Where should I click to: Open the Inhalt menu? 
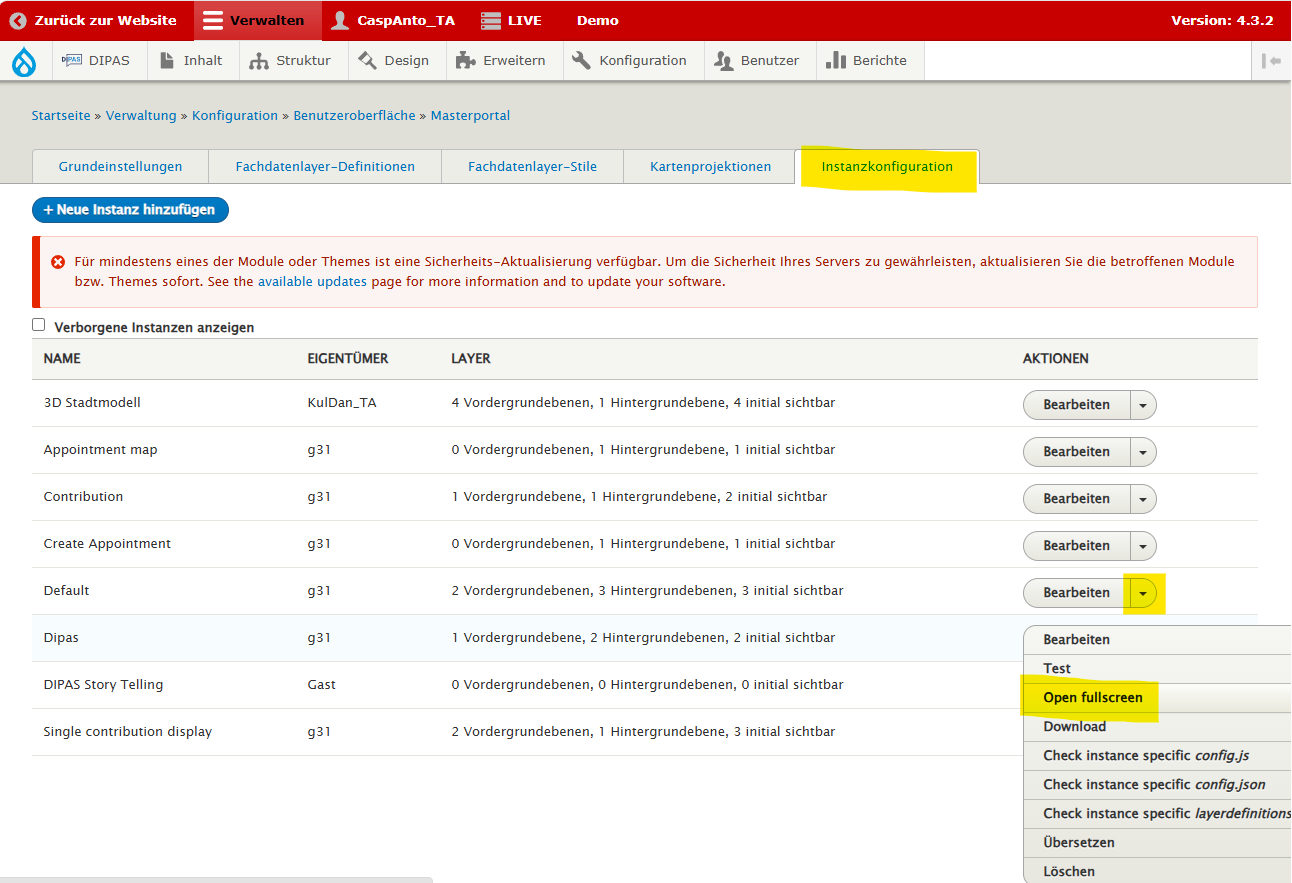[x=191, y=60]
